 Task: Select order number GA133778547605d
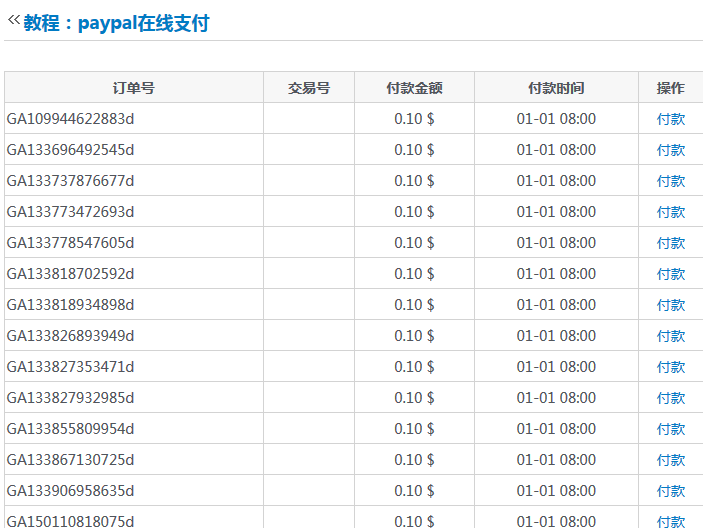[x=70, y=242]
